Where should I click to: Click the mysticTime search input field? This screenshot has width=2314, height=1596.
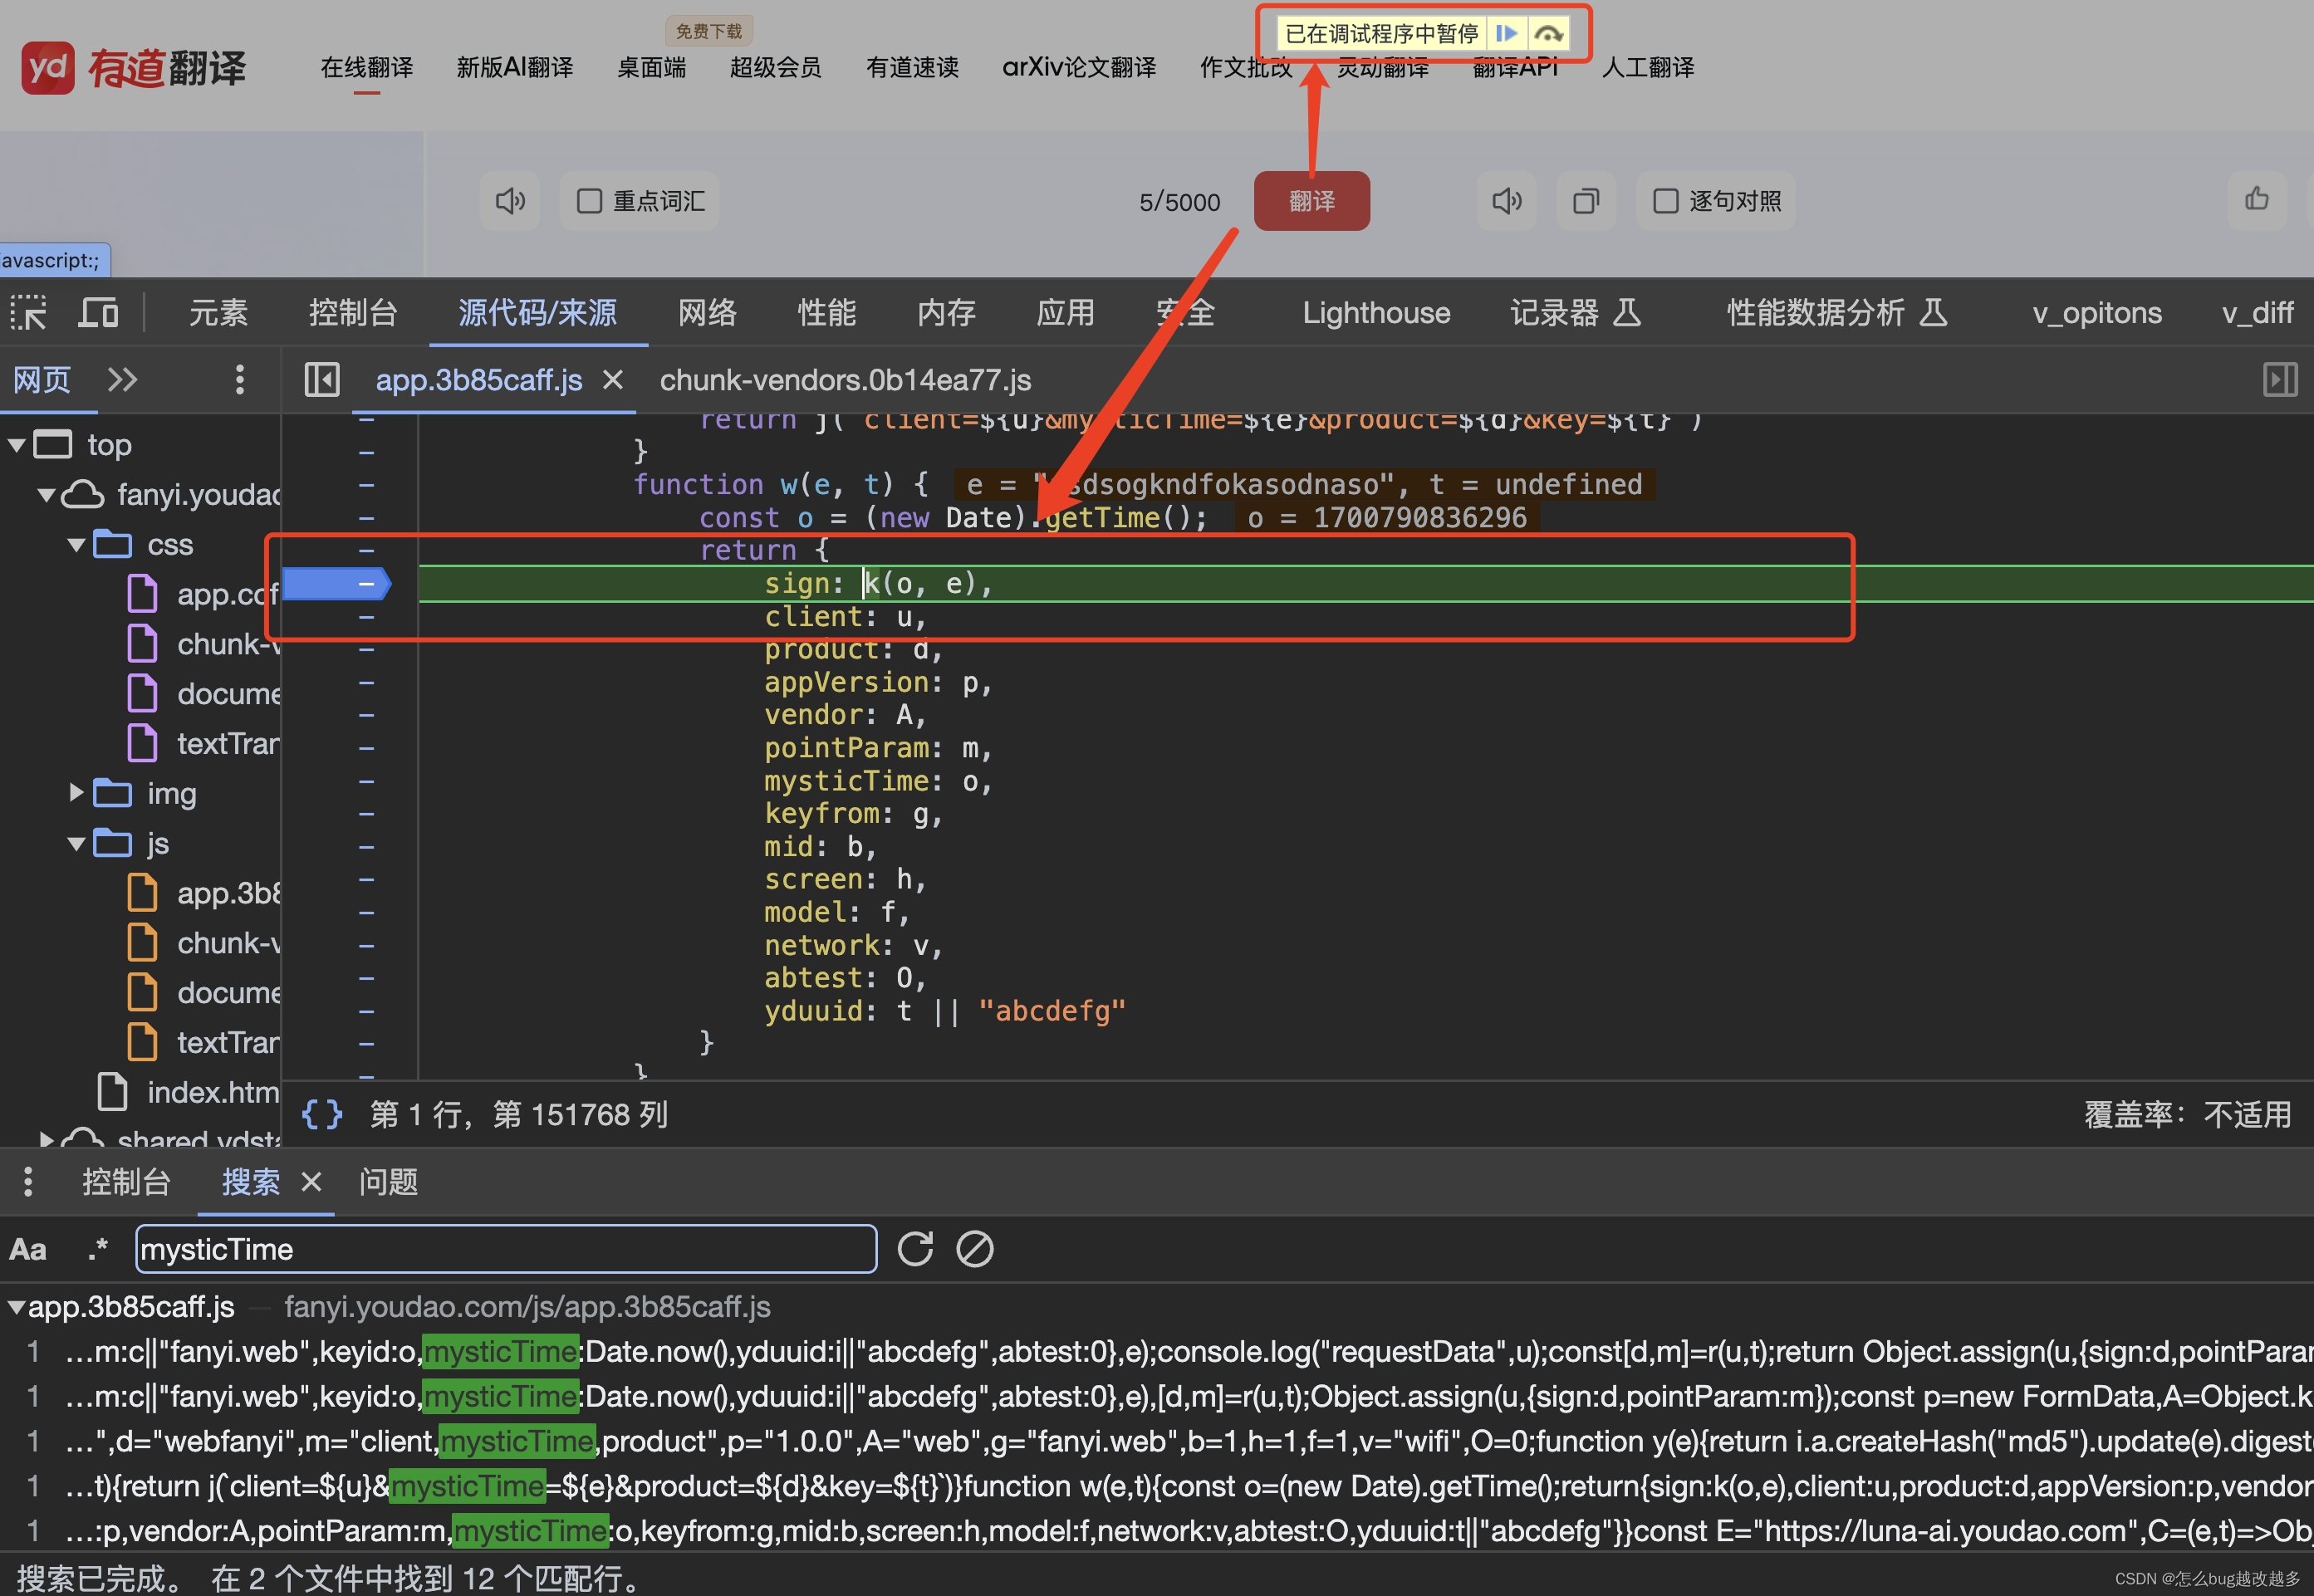(x=505, y=1249)
